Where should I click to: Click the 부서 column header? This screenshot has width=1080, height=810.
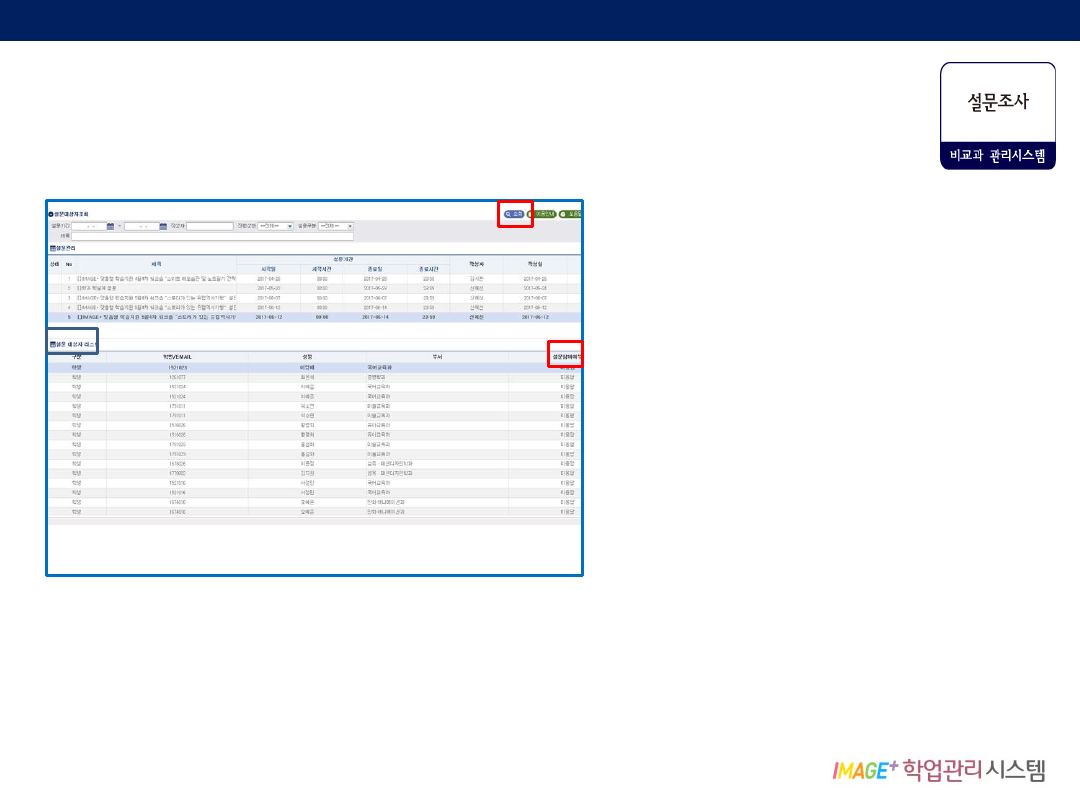(x=437, y=356)
